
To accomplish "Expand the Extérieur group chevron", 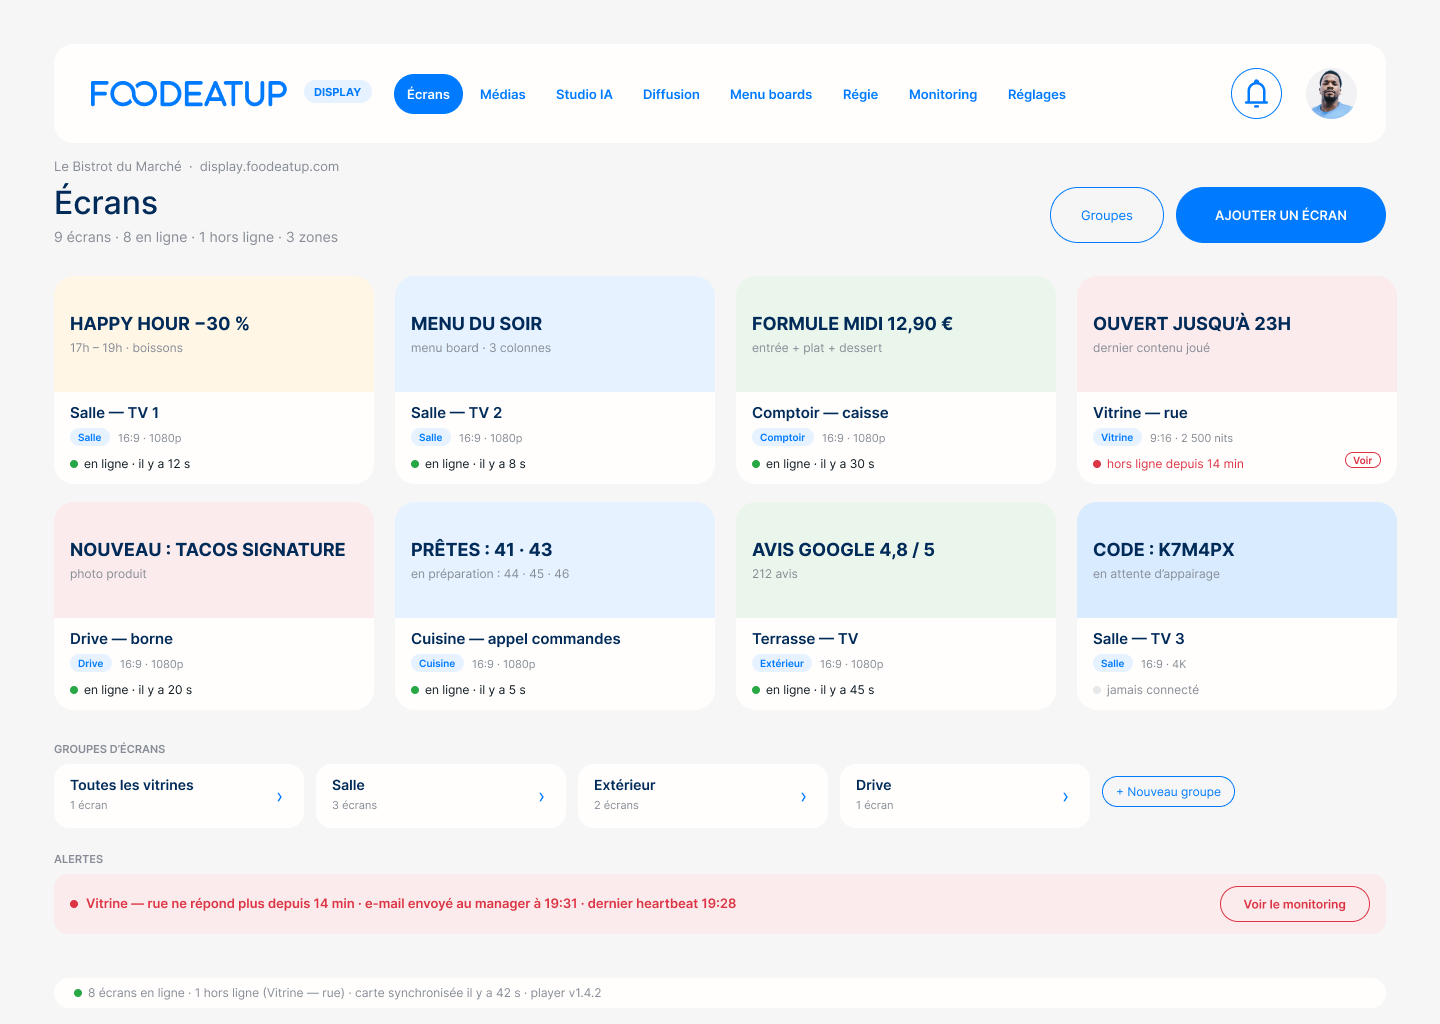I will [803, 797].
